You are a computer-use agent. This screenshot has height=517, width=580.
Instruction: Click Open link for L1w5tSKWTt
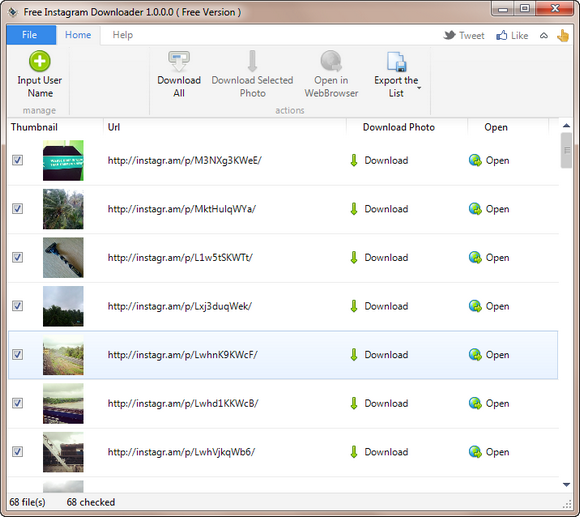pos(498,258)
